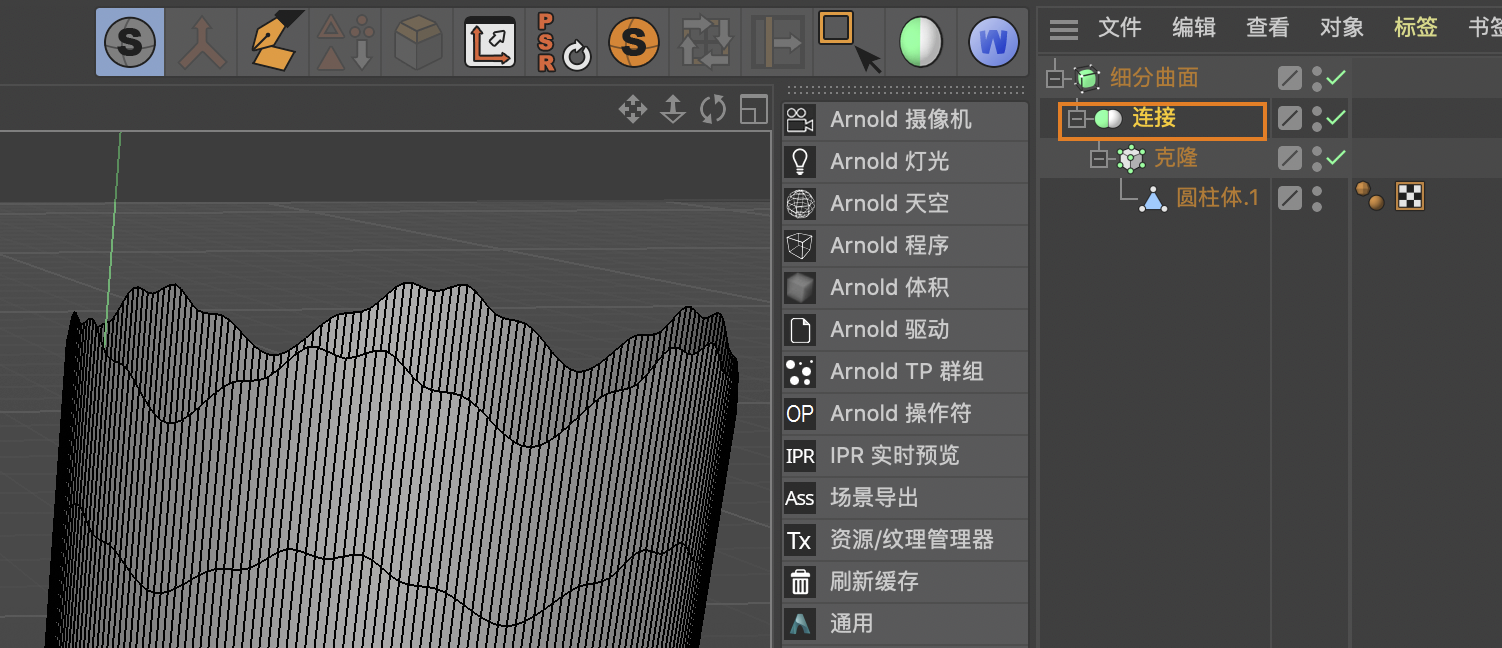Open 资源/纹理管理器 Tx manager
The image size is (1502, 648).
pyautogui.click(x=905, y=540)
